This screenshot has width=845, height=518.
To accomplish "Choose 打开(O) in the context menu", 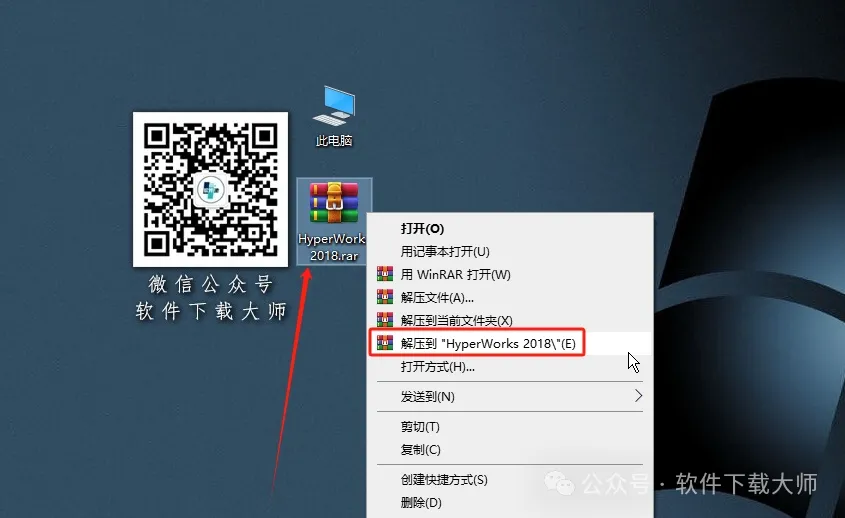I will (510, 229).
